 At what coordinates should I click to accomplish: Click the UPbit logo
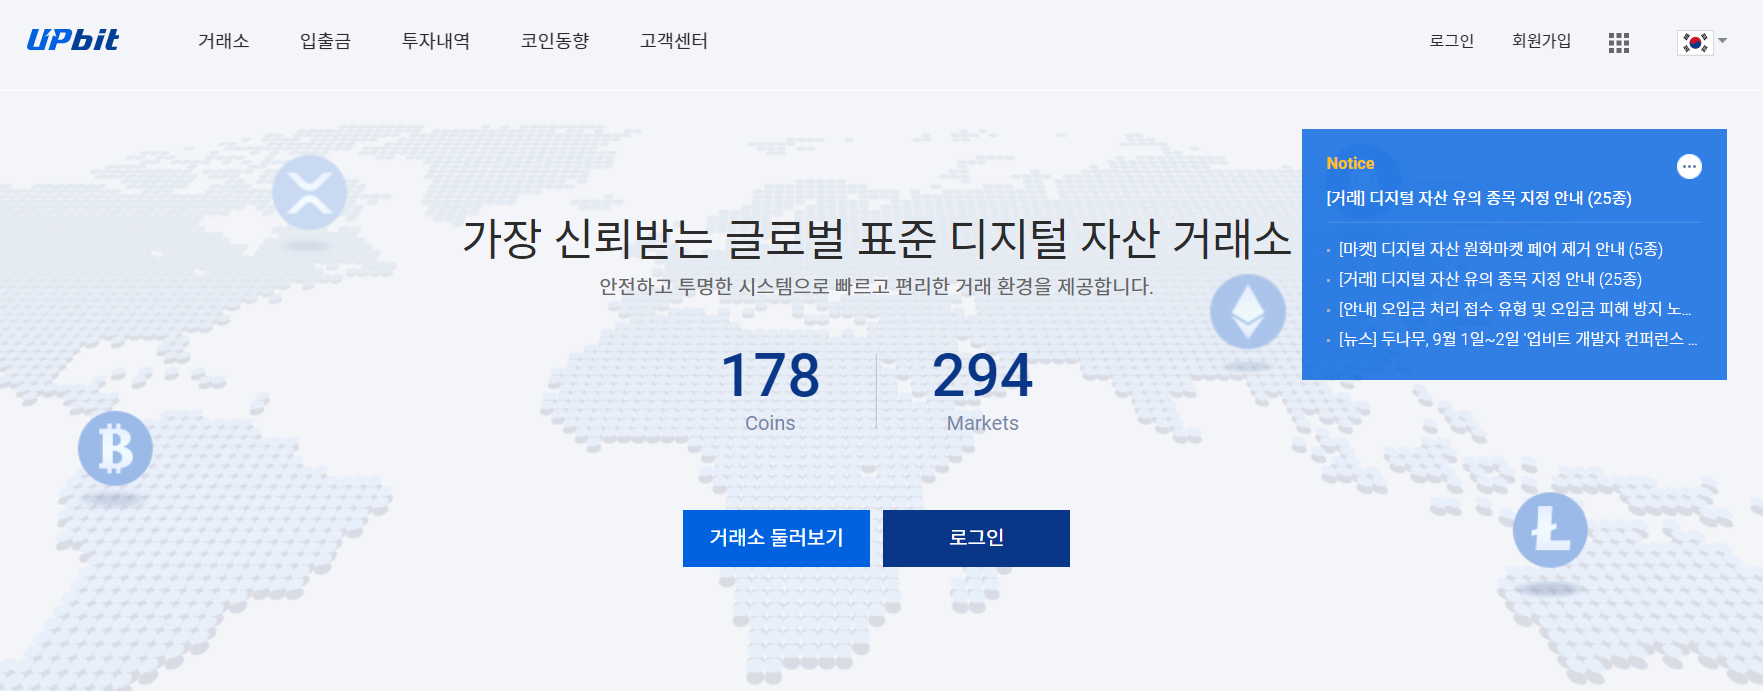(73, 40)
